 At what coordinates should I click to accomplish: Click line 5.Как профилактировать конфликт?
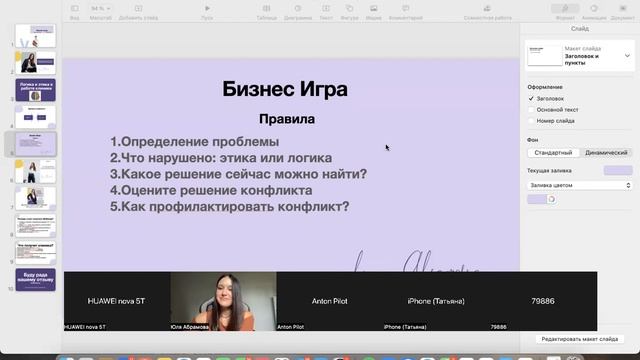(229, 207)
